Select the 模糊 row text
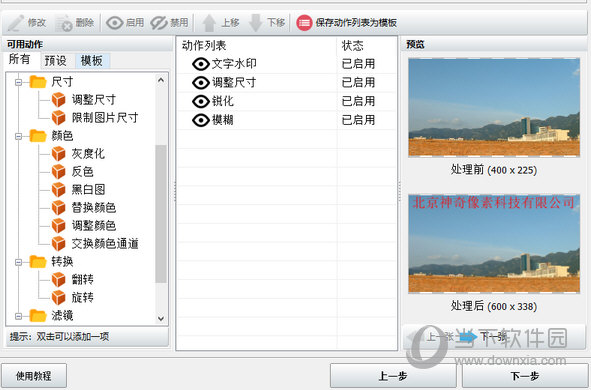 coord(223,120)
